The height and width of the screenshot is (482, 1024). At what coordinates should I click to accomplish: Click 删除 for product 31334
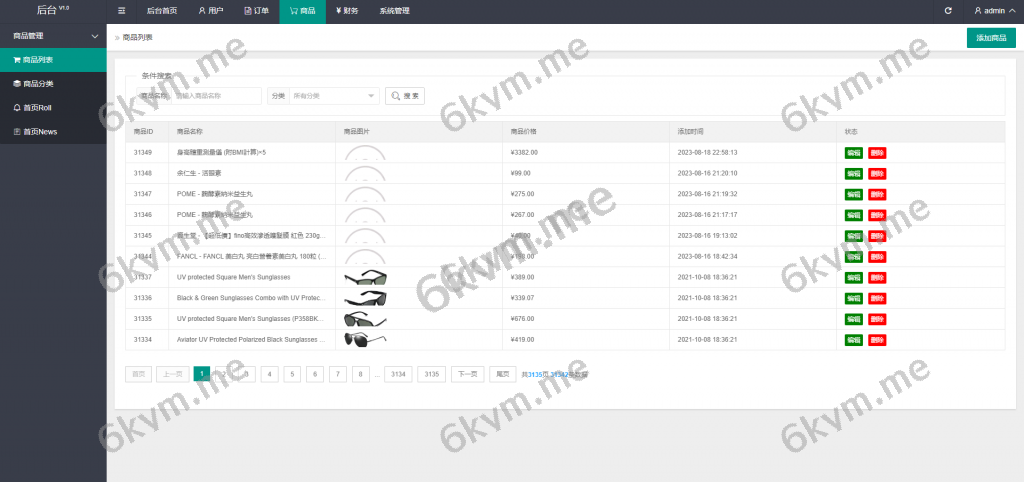click(x=877, y=340)
